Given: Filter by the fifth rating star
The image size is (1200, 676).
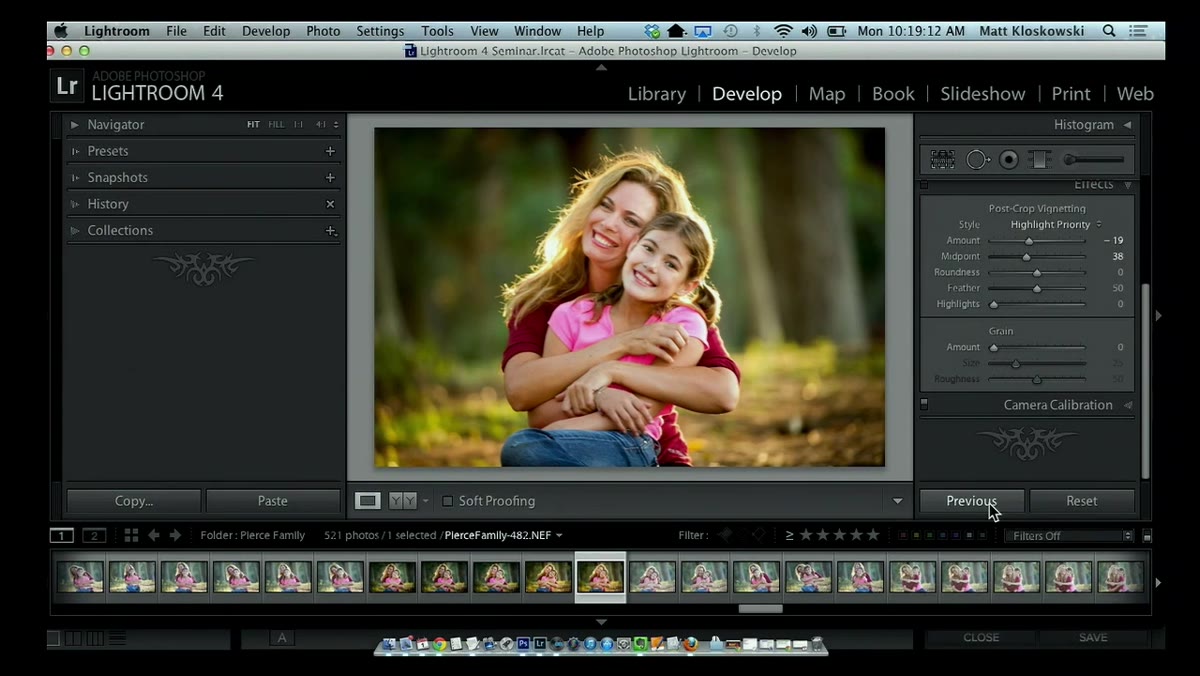Looking at the screenshot, I should 873,535.
